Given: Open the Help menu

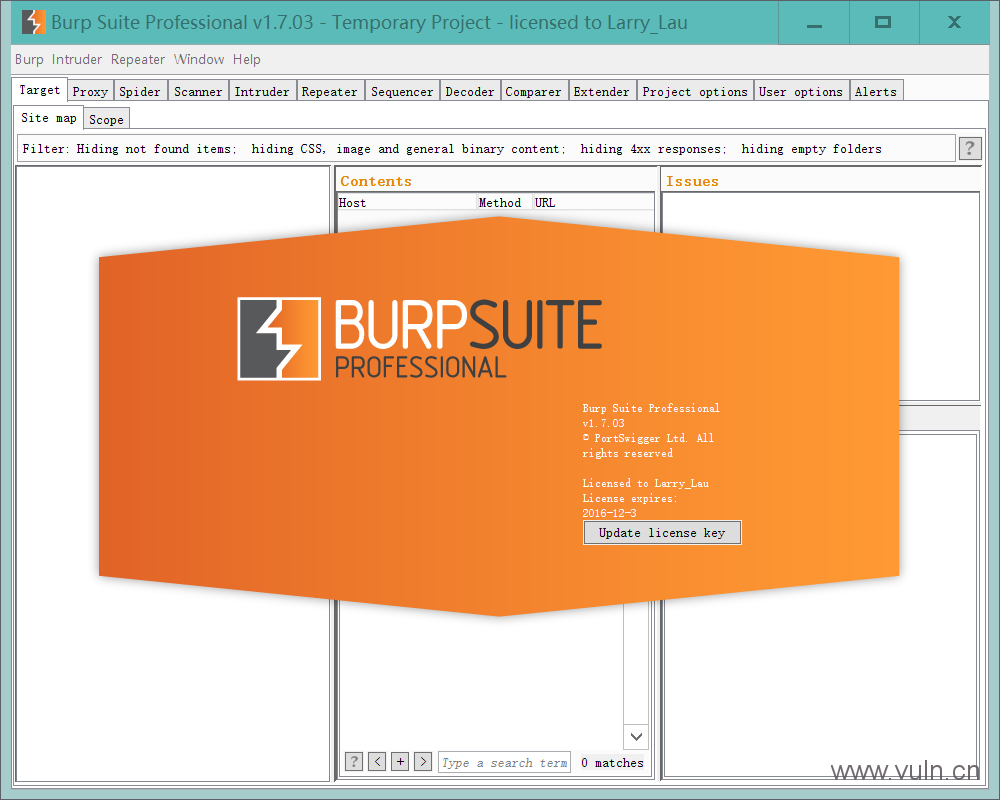Looking at the screenshot, I should point(247,60).
